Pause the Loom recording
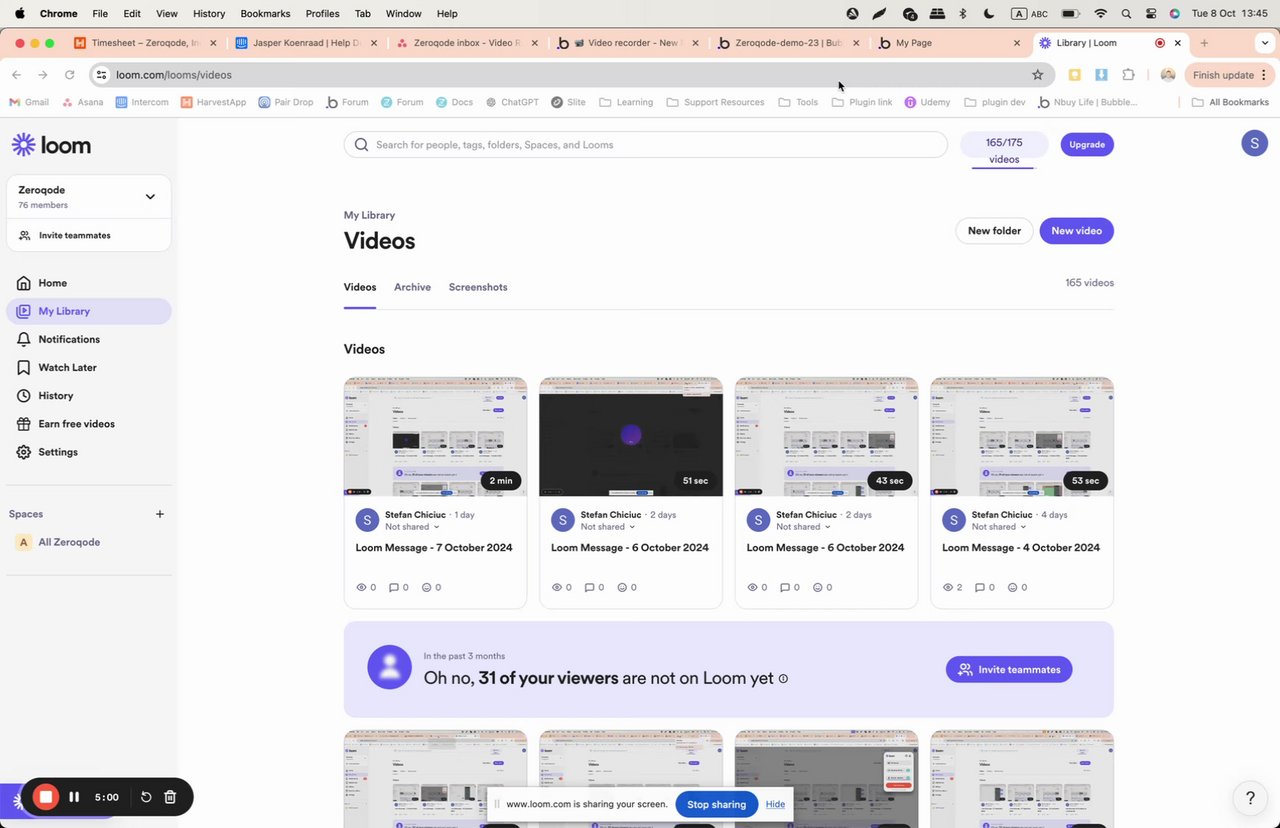The image size is (1280, 828). click(74, 797)
